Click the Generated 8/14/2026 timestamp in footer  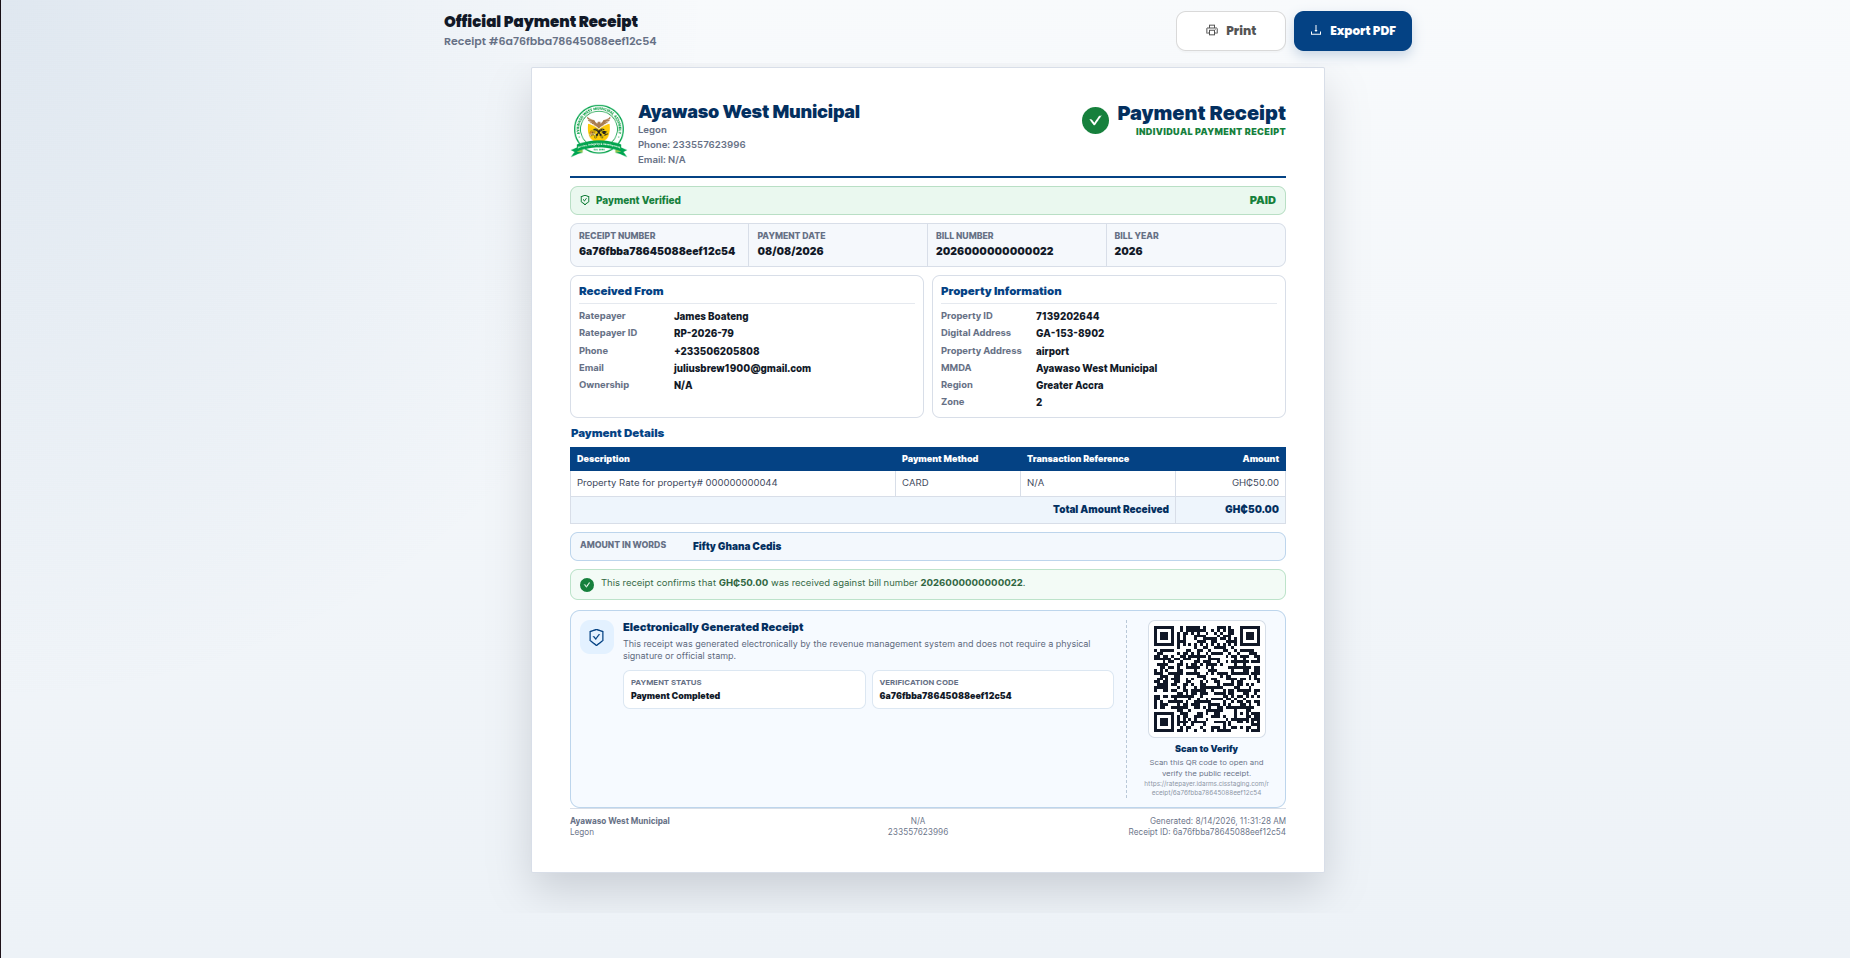pyautogui.click(x=1218, y=821)
